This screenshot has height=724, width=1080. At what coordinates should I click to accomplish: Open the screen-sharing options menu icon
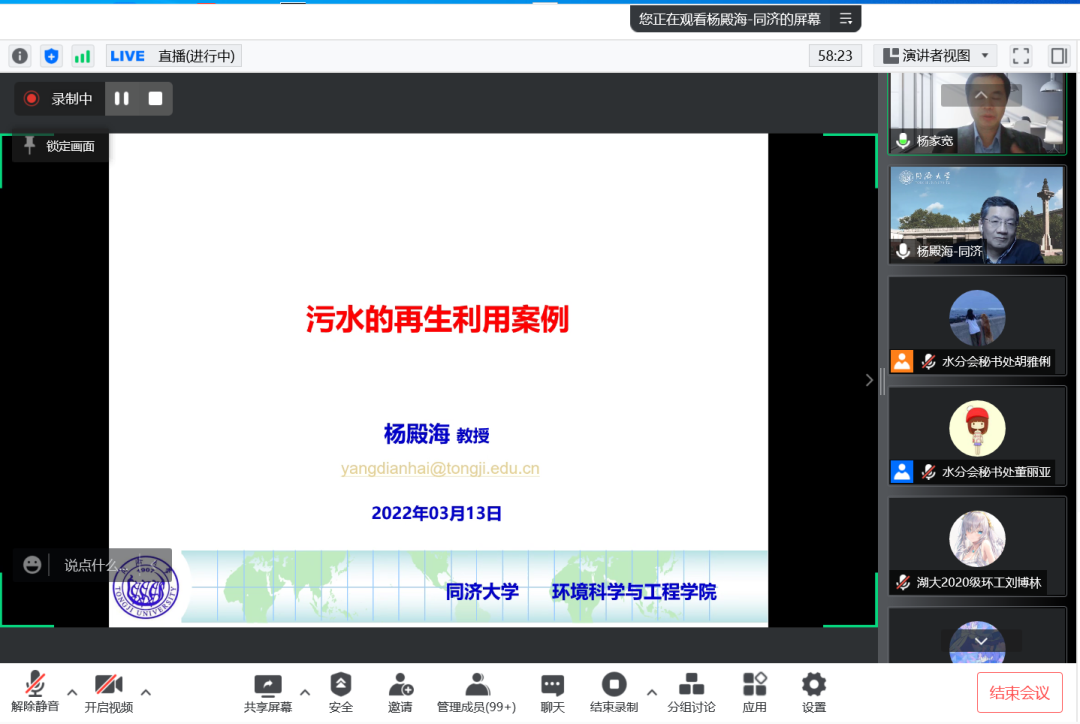tap(846, 19)
